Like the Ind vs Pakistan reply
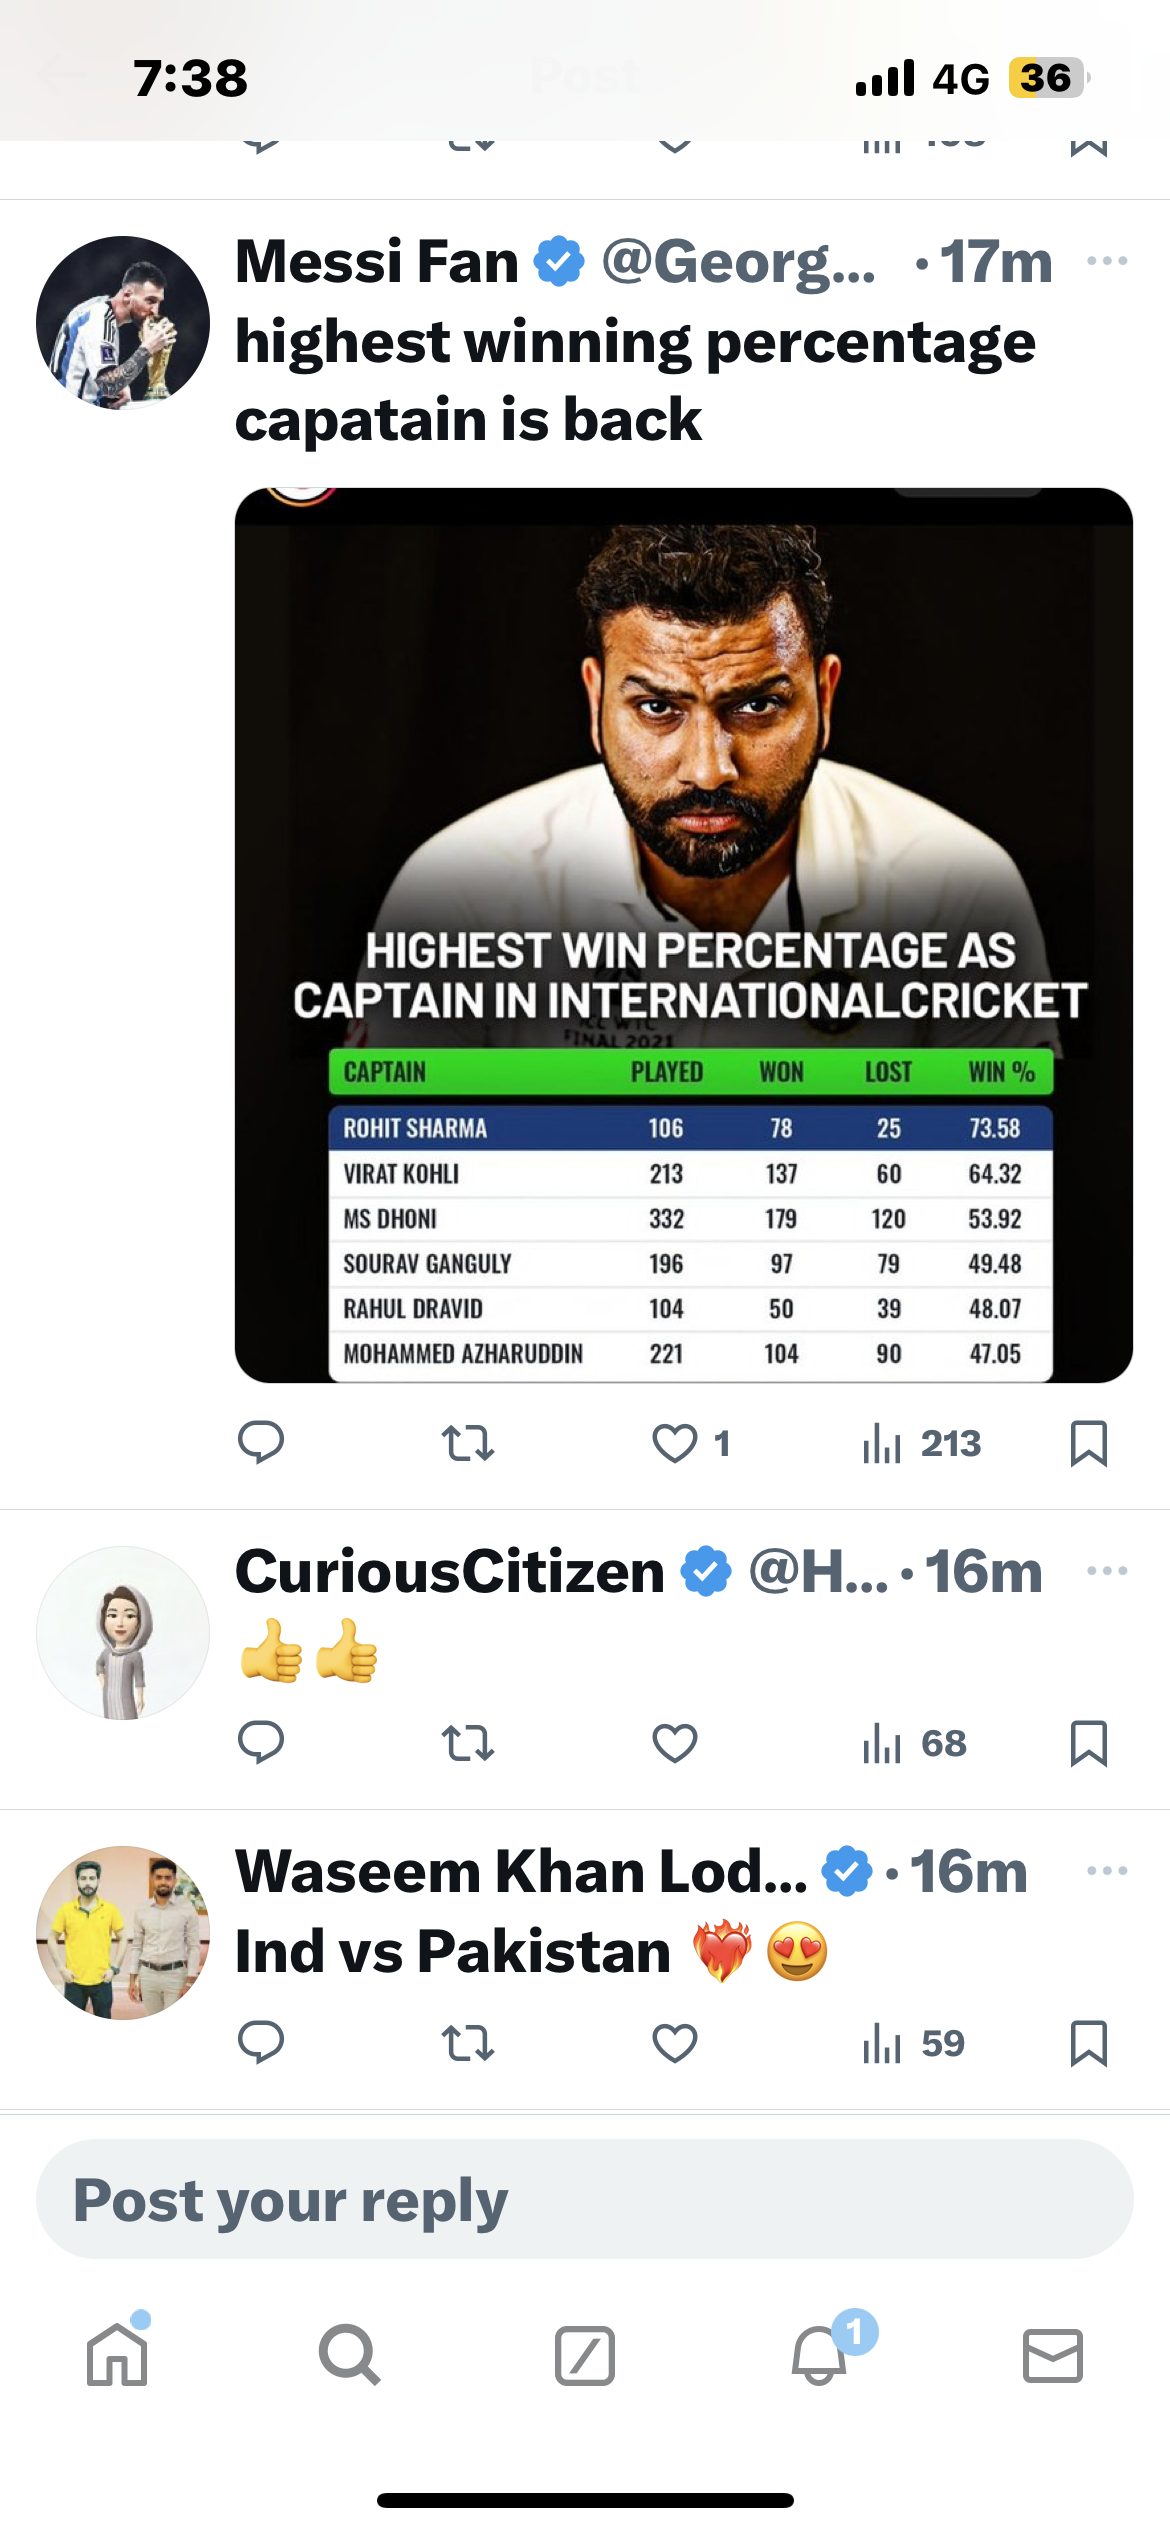The height and width of the screenshot is (2532, 1170). (x=675, y=2042)
